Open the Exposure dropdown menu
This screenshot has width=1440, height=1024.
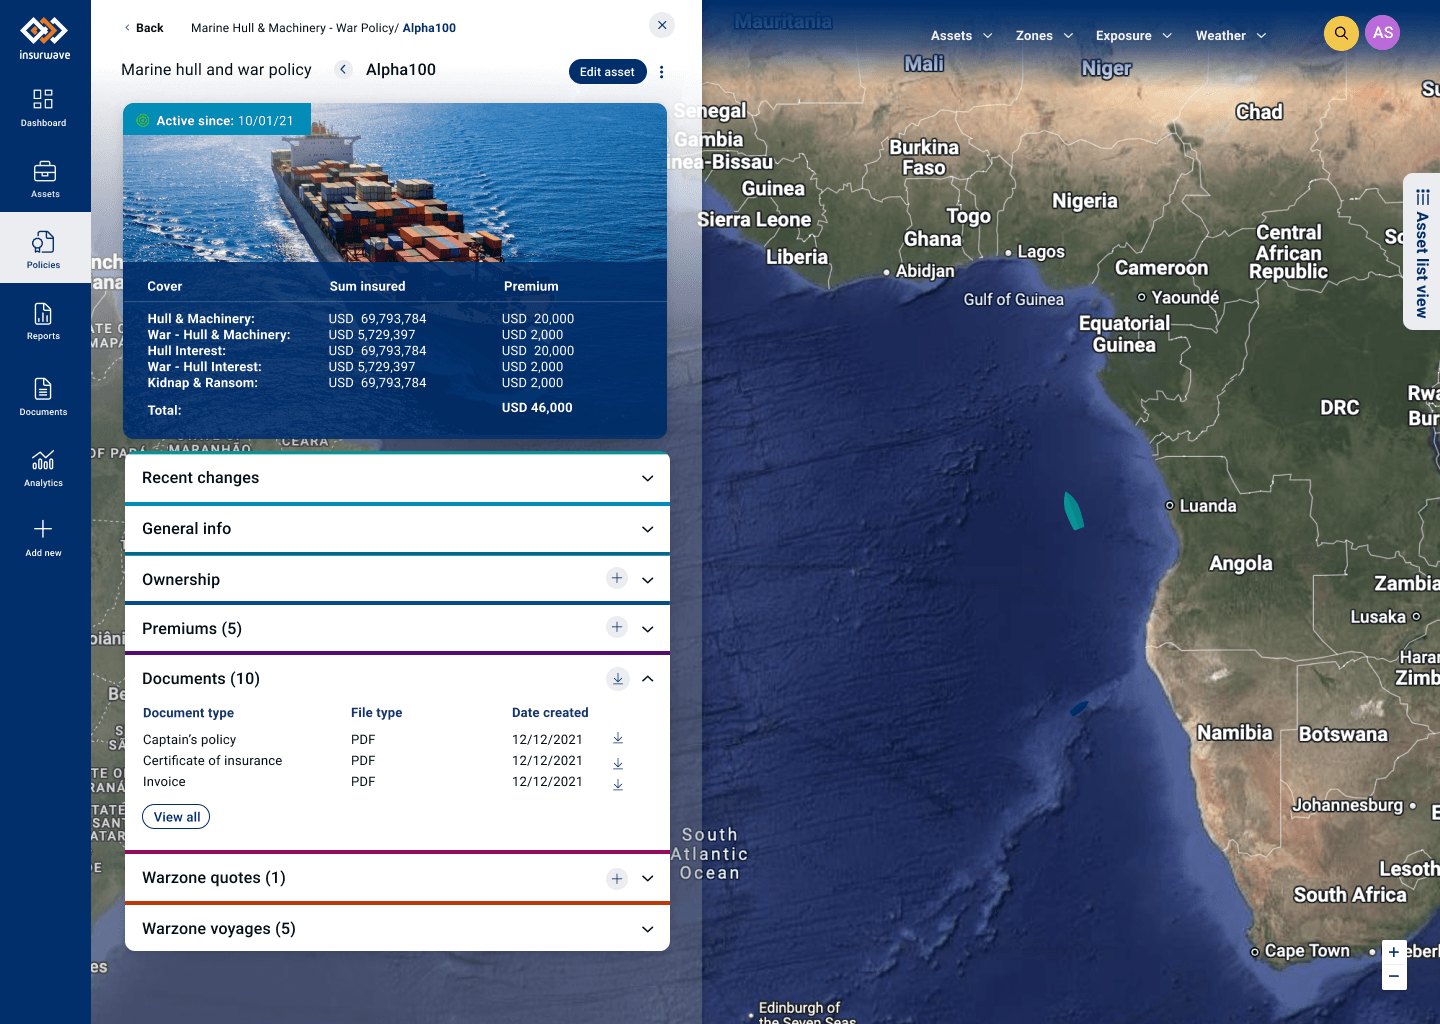tap(1134, 36)
